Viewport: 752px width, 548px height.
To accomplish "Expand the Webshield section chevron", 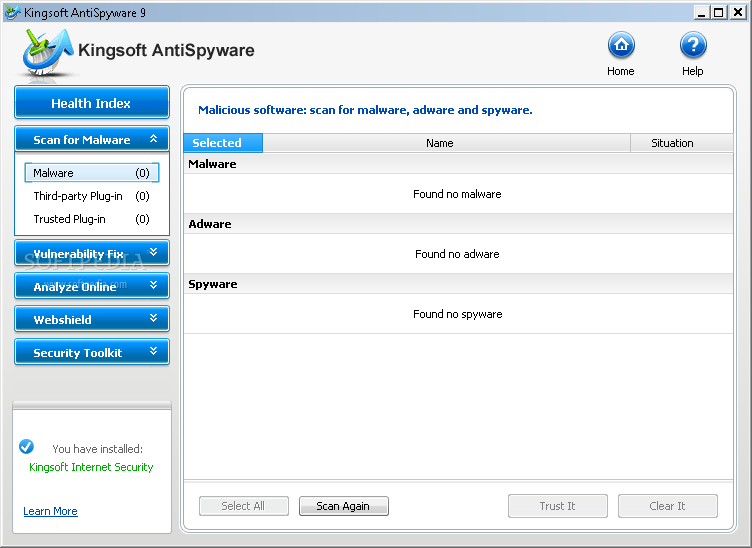I will tap(153, 318).
